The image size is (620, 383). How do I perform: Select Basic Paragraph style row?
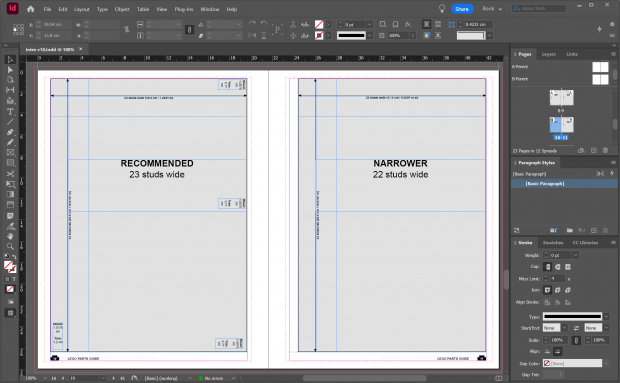pos(564,184)
